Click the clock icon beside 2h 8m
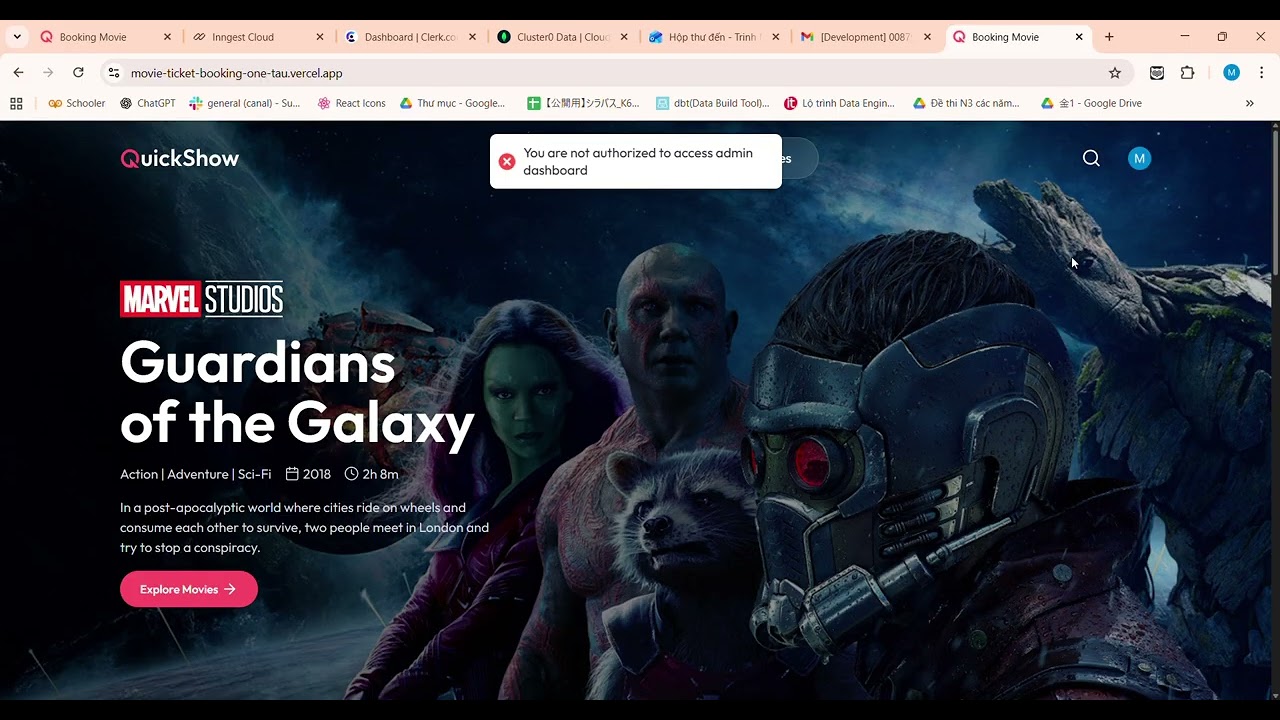The image size is (1280, 720). pos(351,474)
